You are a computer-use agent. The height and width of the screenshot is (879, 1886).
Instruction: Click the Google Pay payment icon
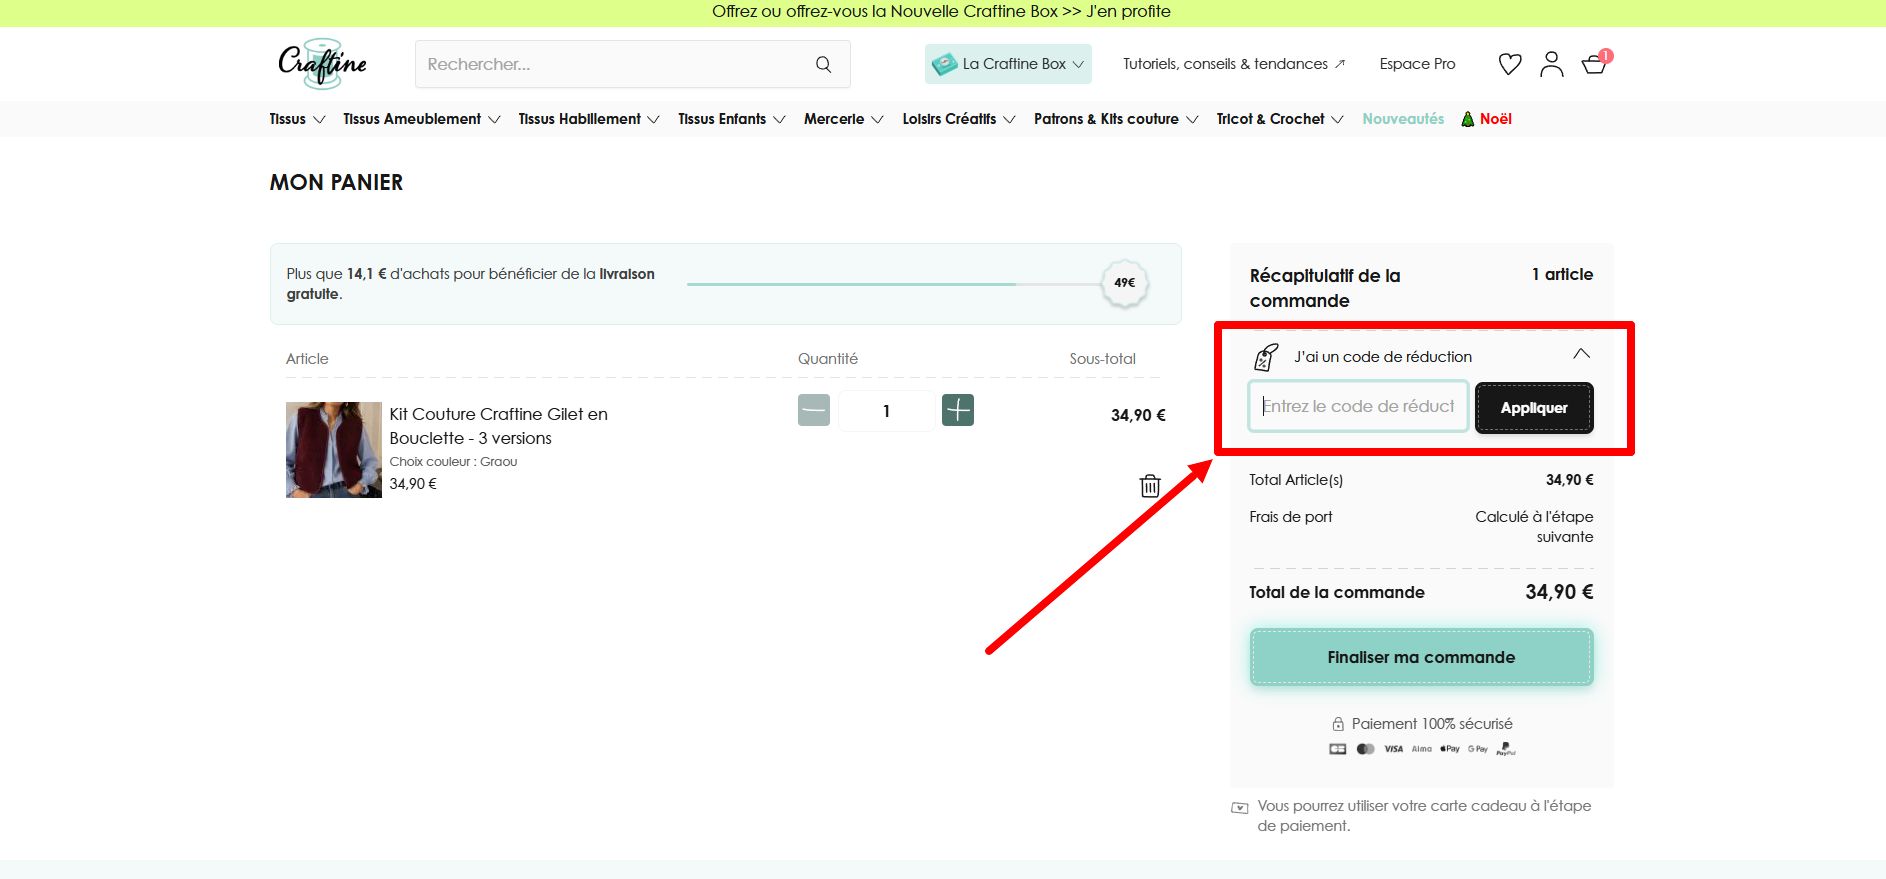(x=1478, y=749)
